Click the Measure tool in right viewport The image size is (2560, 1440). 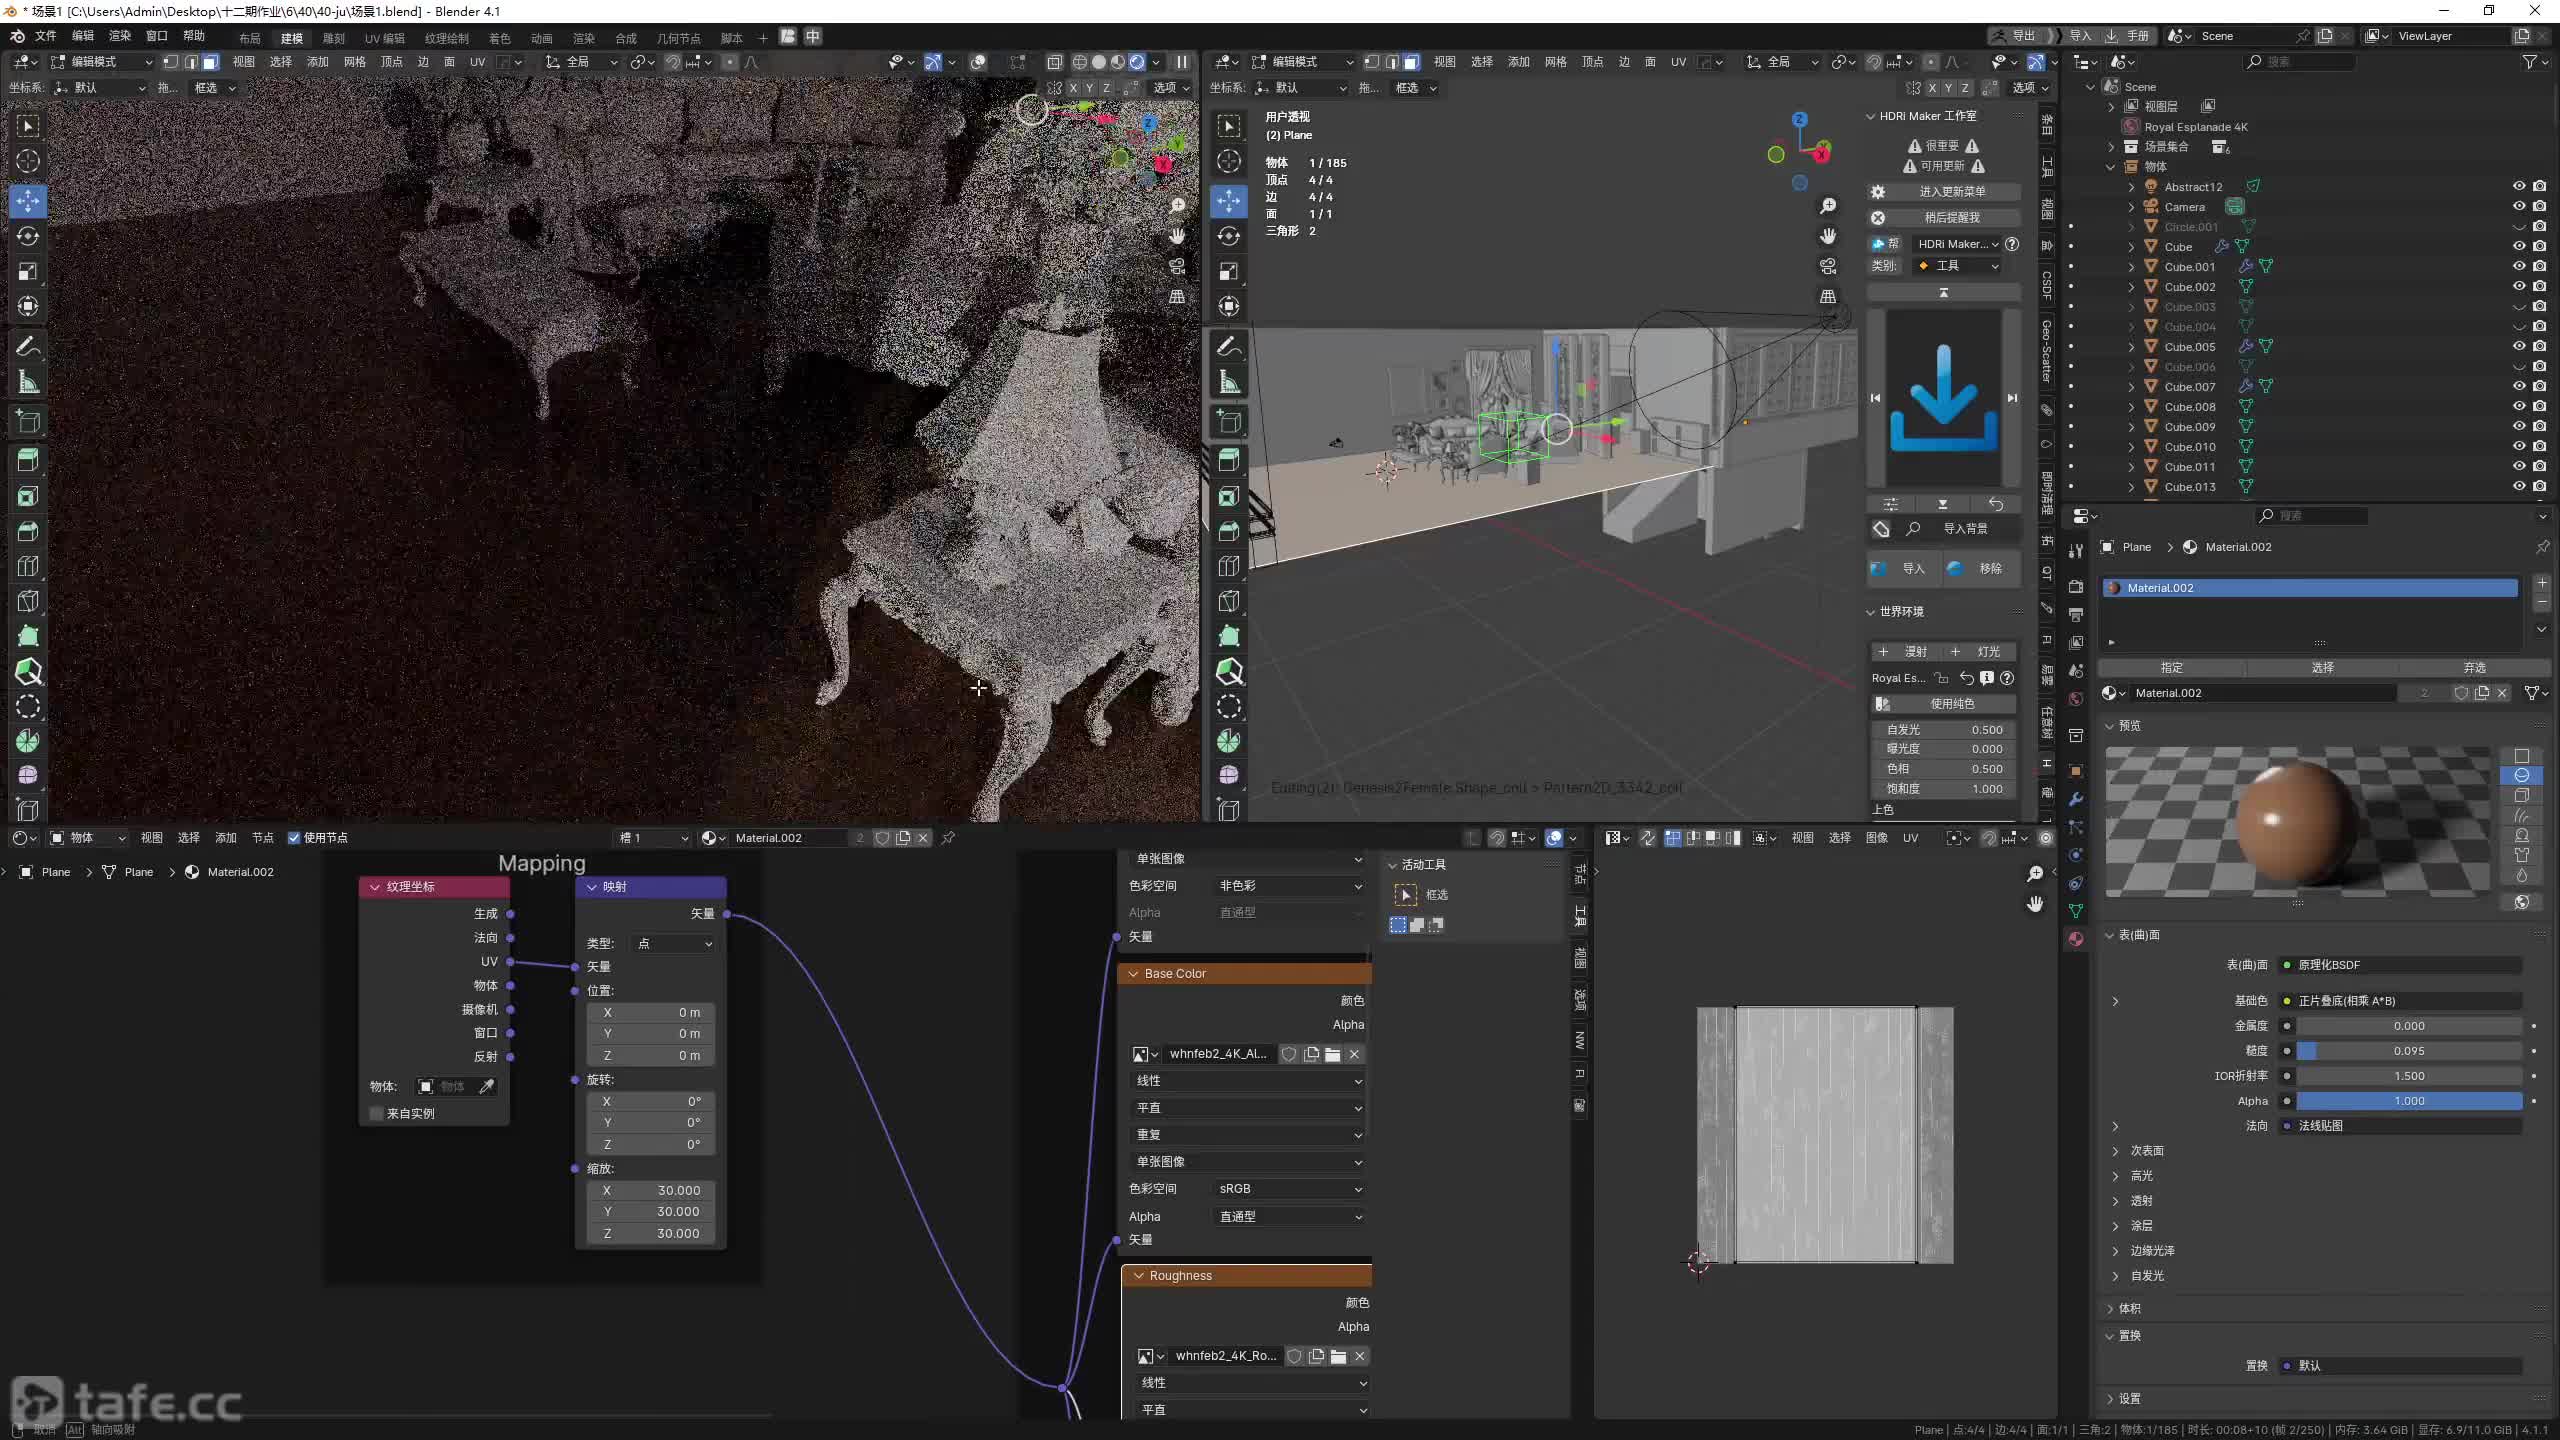[1229, 383]
